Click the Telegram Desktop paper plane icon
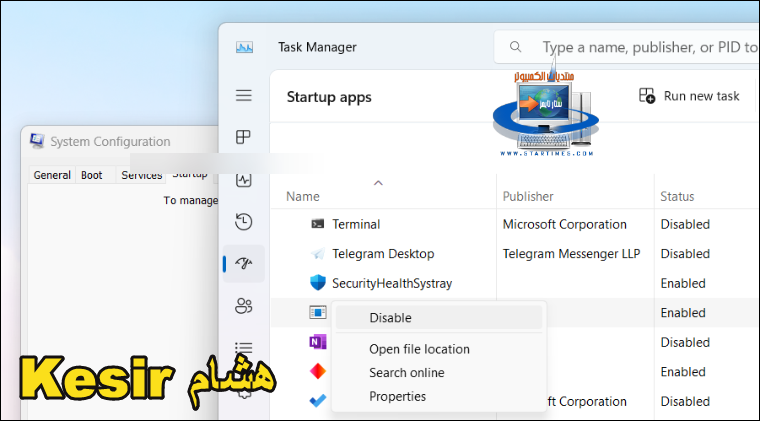The width and height of the screenshot is (760, 421). tap(317, 253)
